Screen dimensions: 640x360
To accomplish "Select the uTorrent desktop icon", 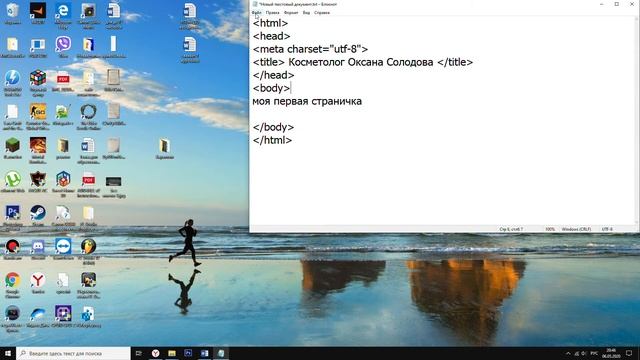I will click(x=13, y=182).
